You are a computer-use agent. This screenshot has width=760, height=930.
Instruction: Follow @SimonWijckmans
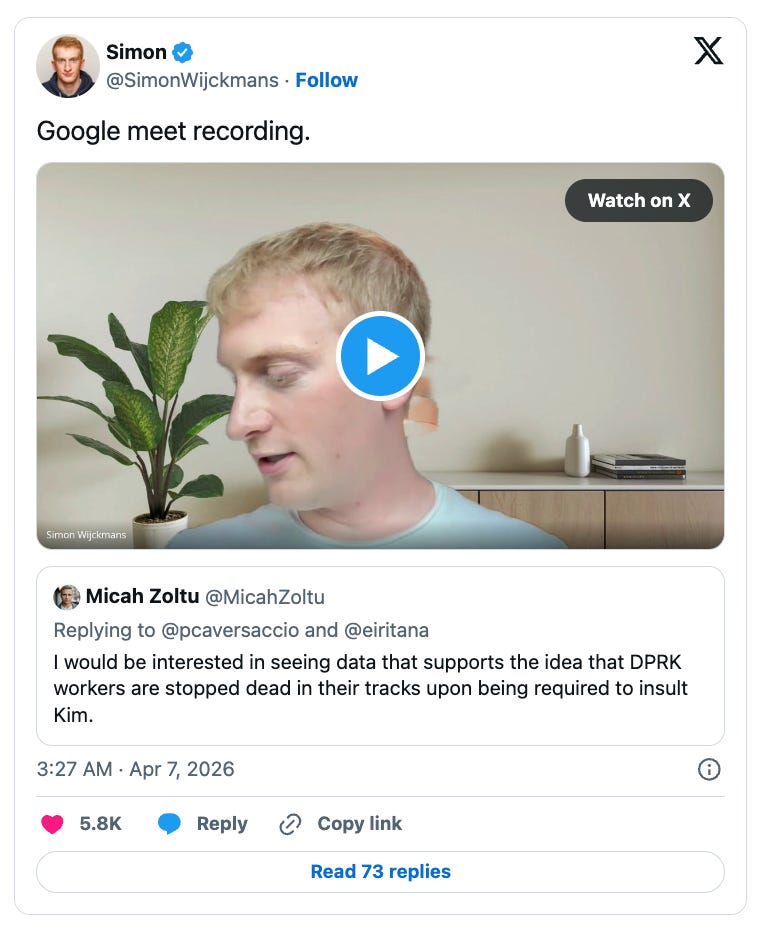(326, 80)
